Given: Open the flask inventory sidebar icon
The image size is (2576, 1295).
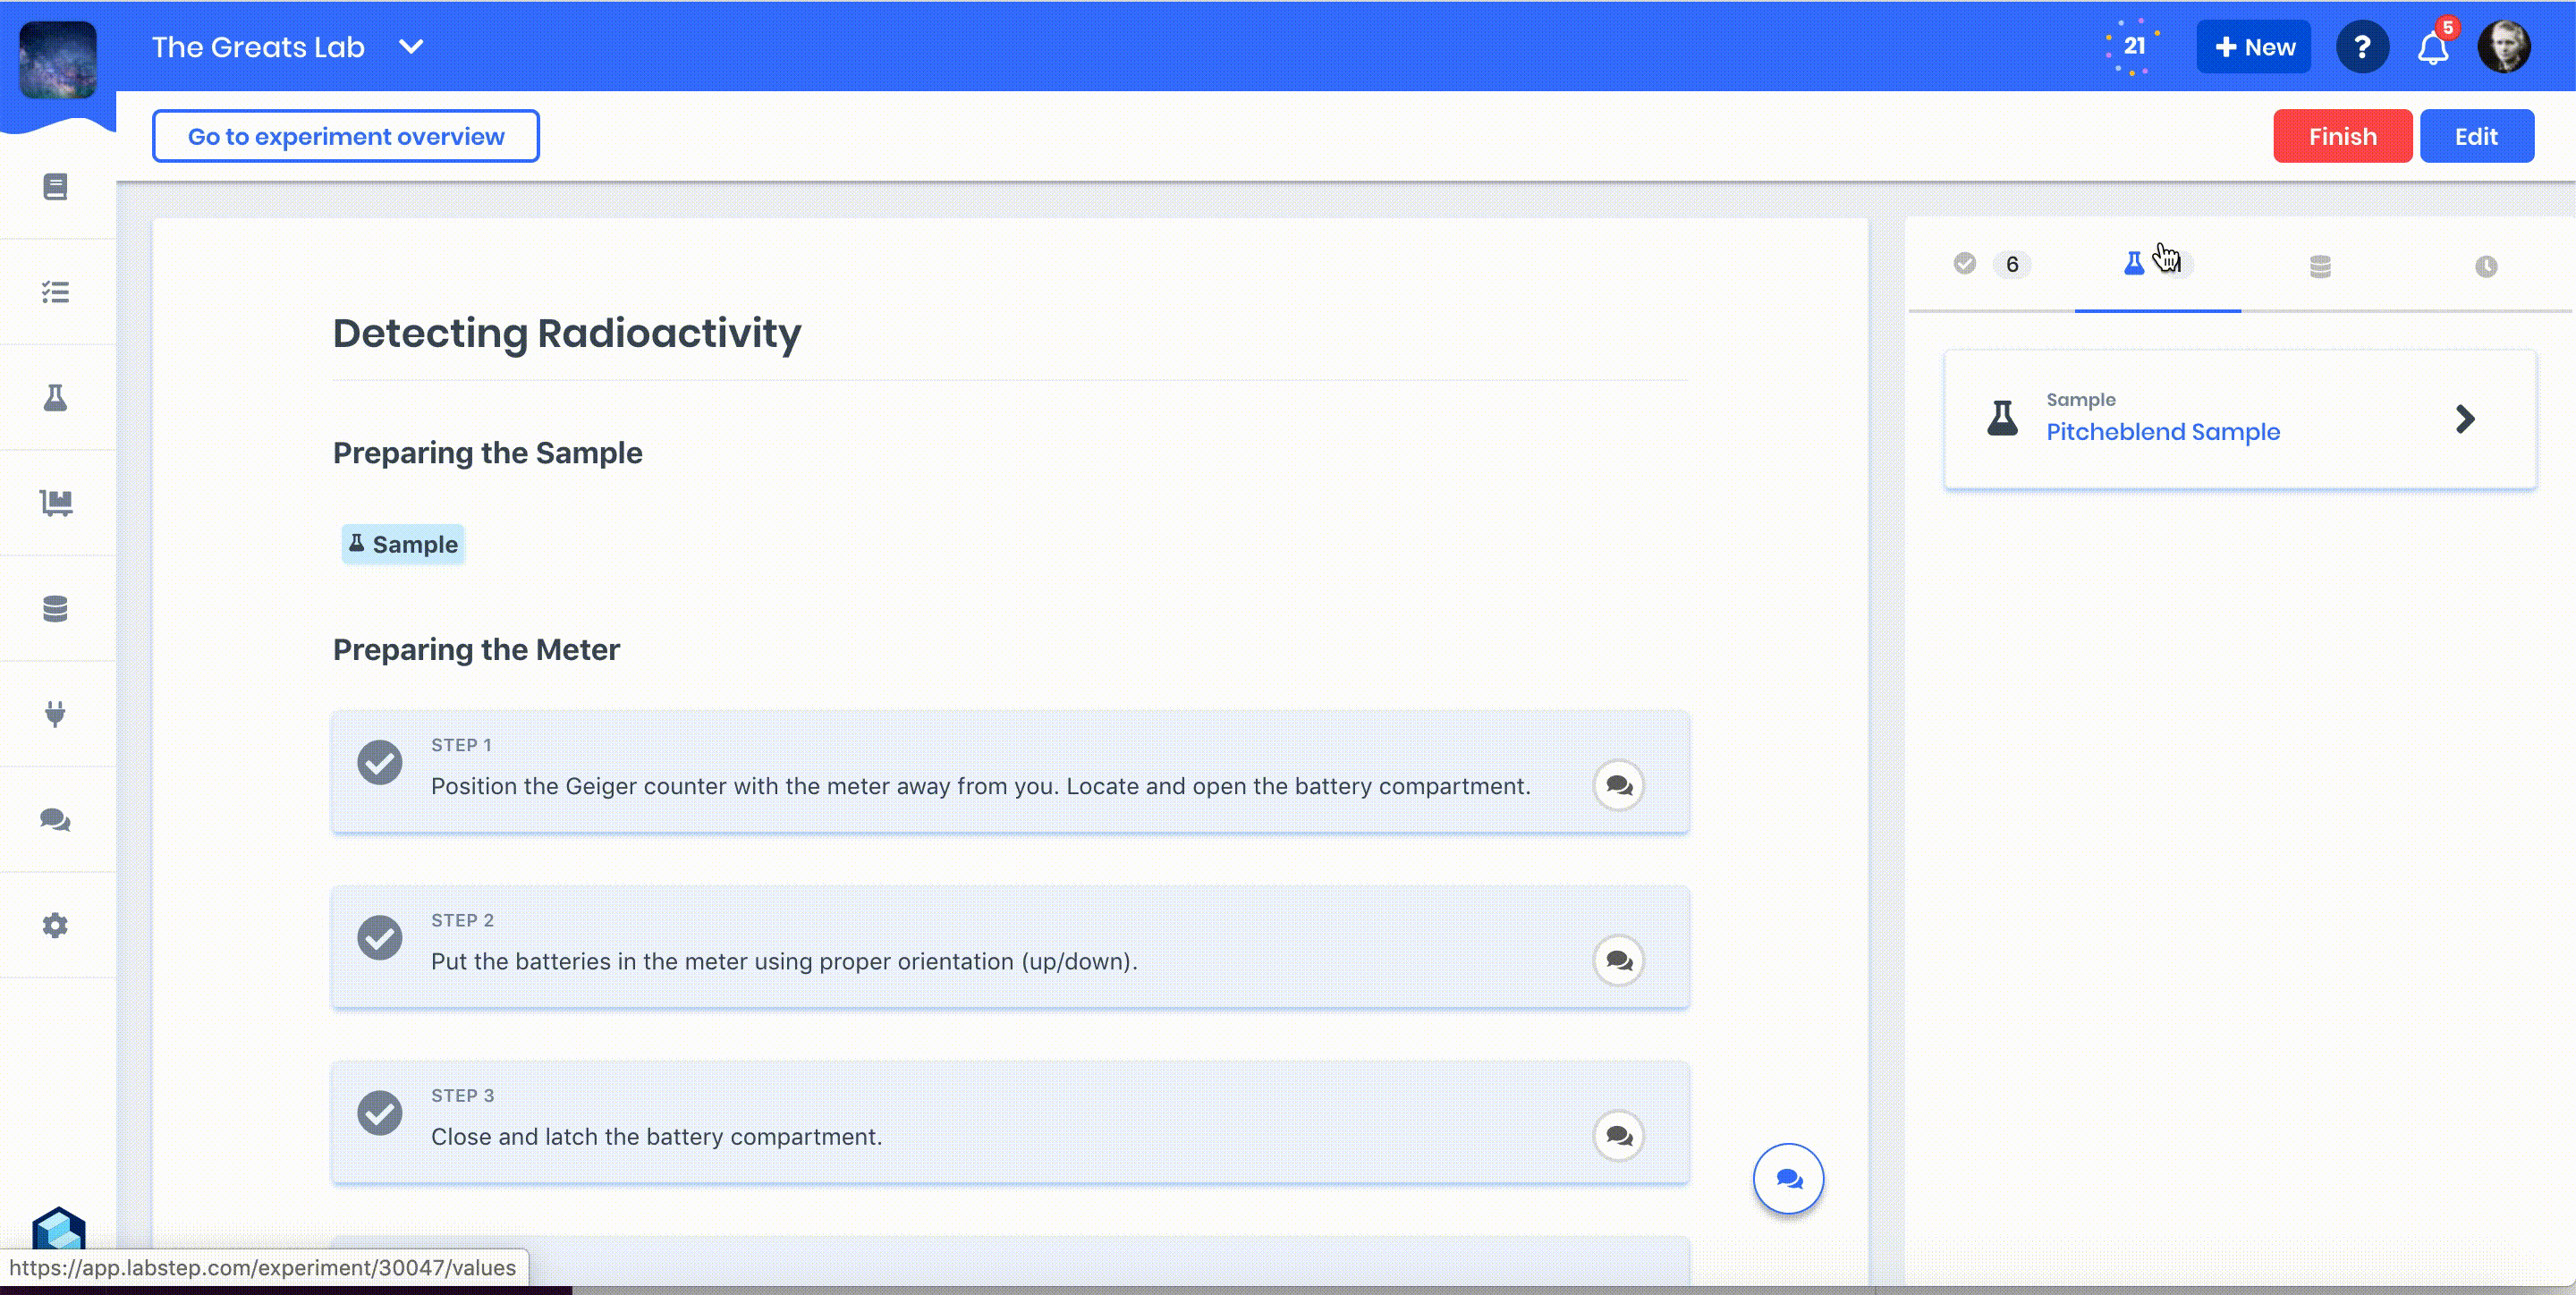Looking at the screenshot, I should [56, 398].
